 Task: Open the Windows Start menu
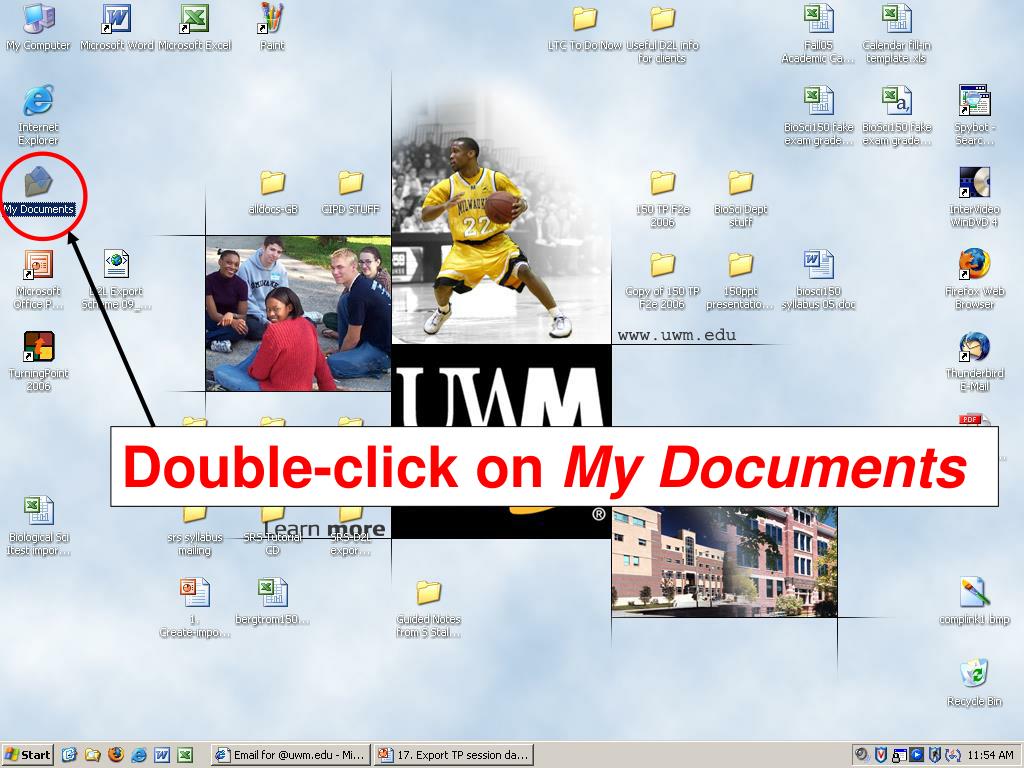coord(27,755)
